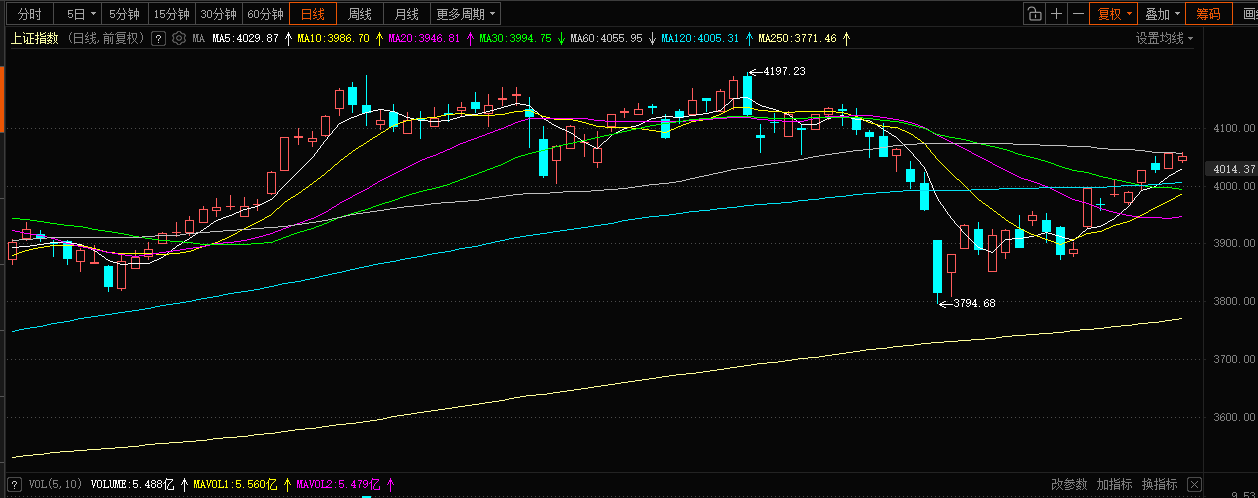Switch to 5分钟 chart period
This screenshot has width=1258, height=498.
[125, 14]
